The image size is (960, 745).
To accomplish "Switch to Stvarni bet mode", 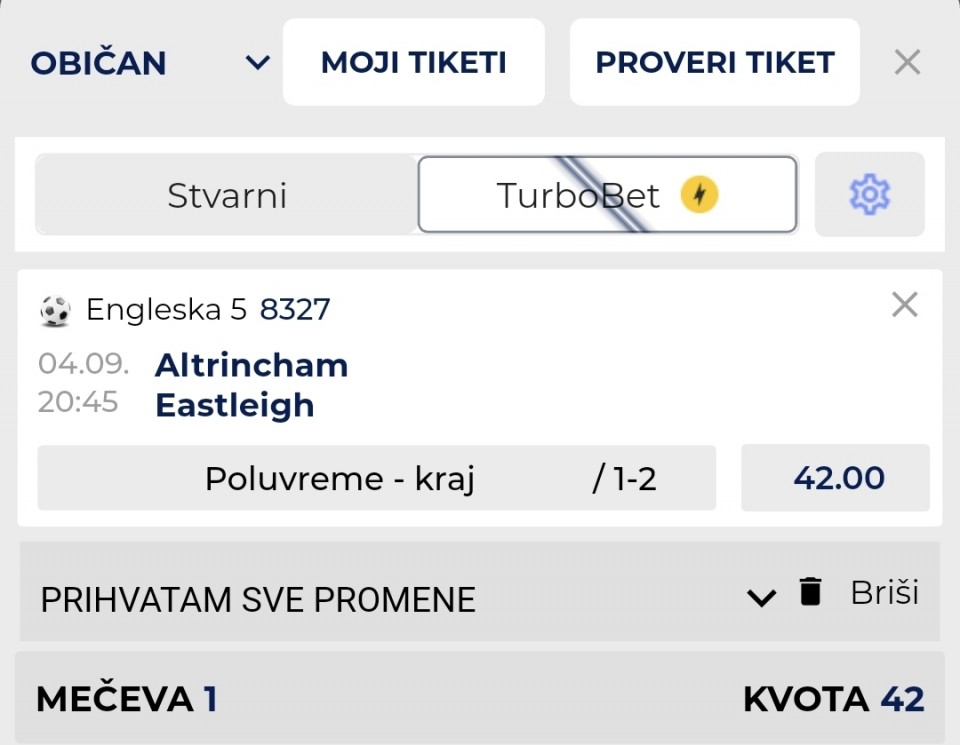I will (x=227, y=195).
